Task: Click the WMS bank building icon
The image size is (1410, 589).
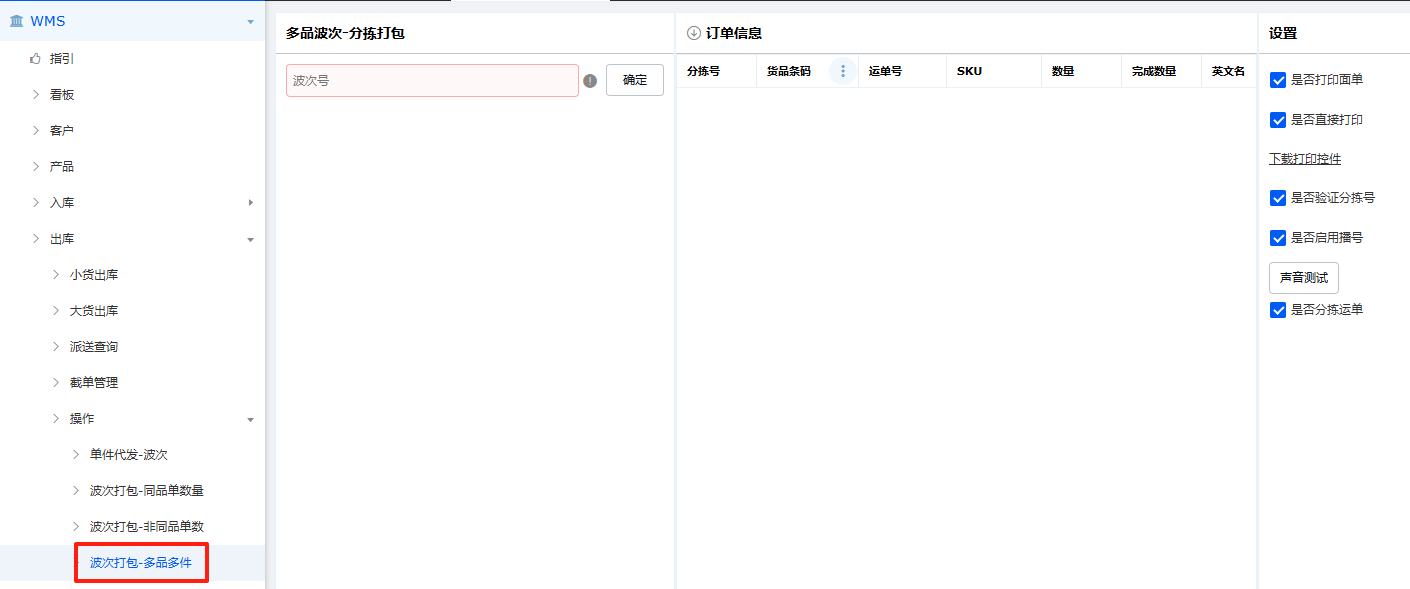Action: (x=16, y=21)
